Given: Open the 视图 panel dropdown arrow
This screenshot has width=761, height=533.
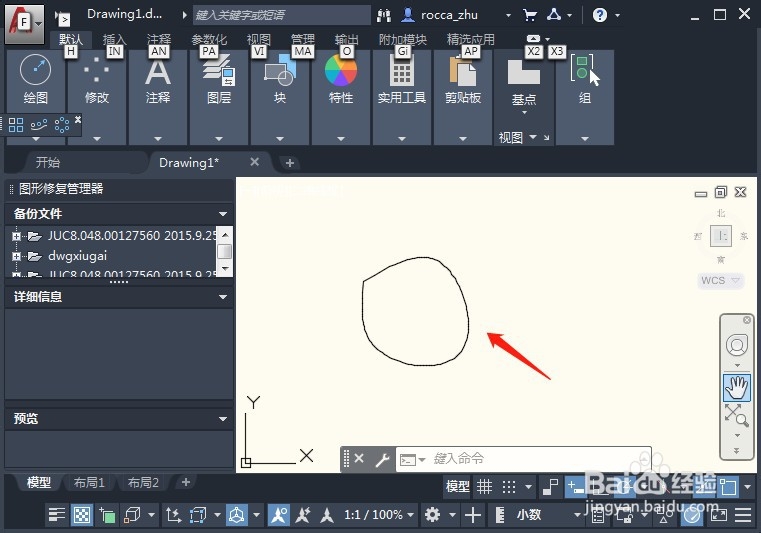Looking at the screenshot, I should tap(533, 137).
